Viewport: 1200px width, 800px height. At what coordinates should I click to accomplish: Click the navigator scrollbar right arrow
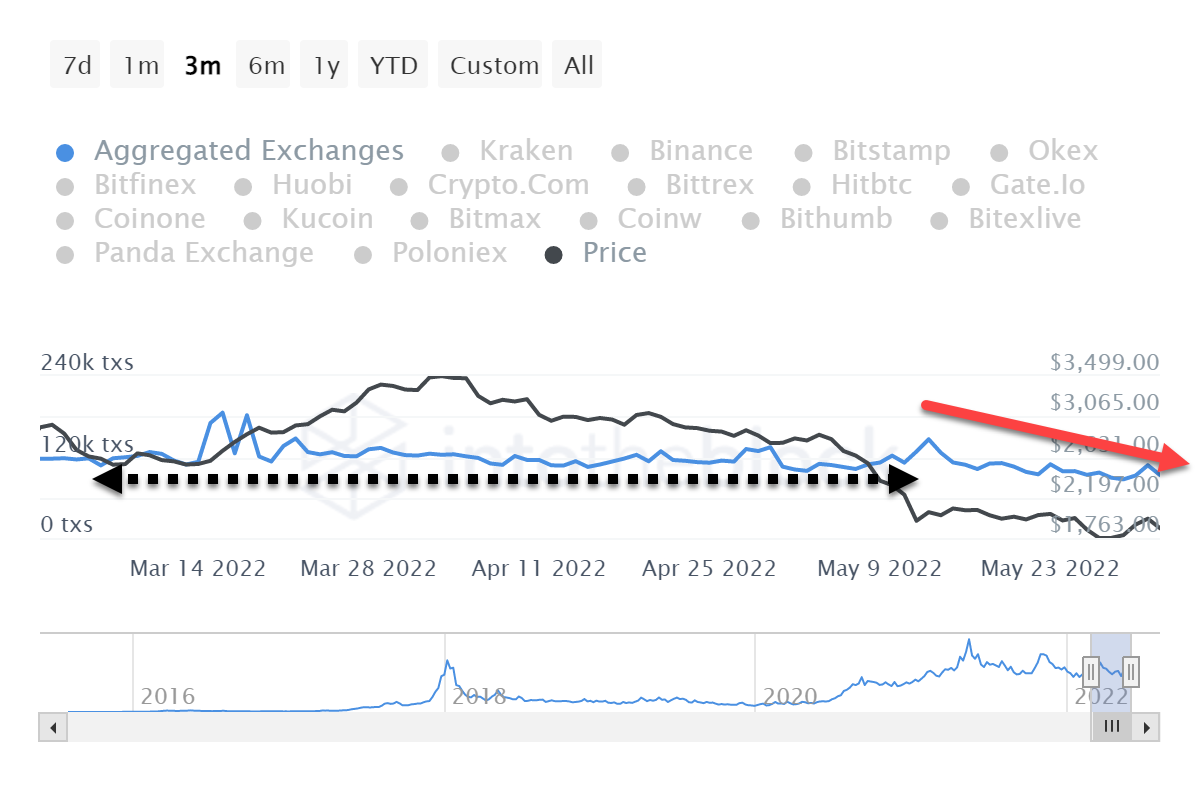pos(1148,727)
